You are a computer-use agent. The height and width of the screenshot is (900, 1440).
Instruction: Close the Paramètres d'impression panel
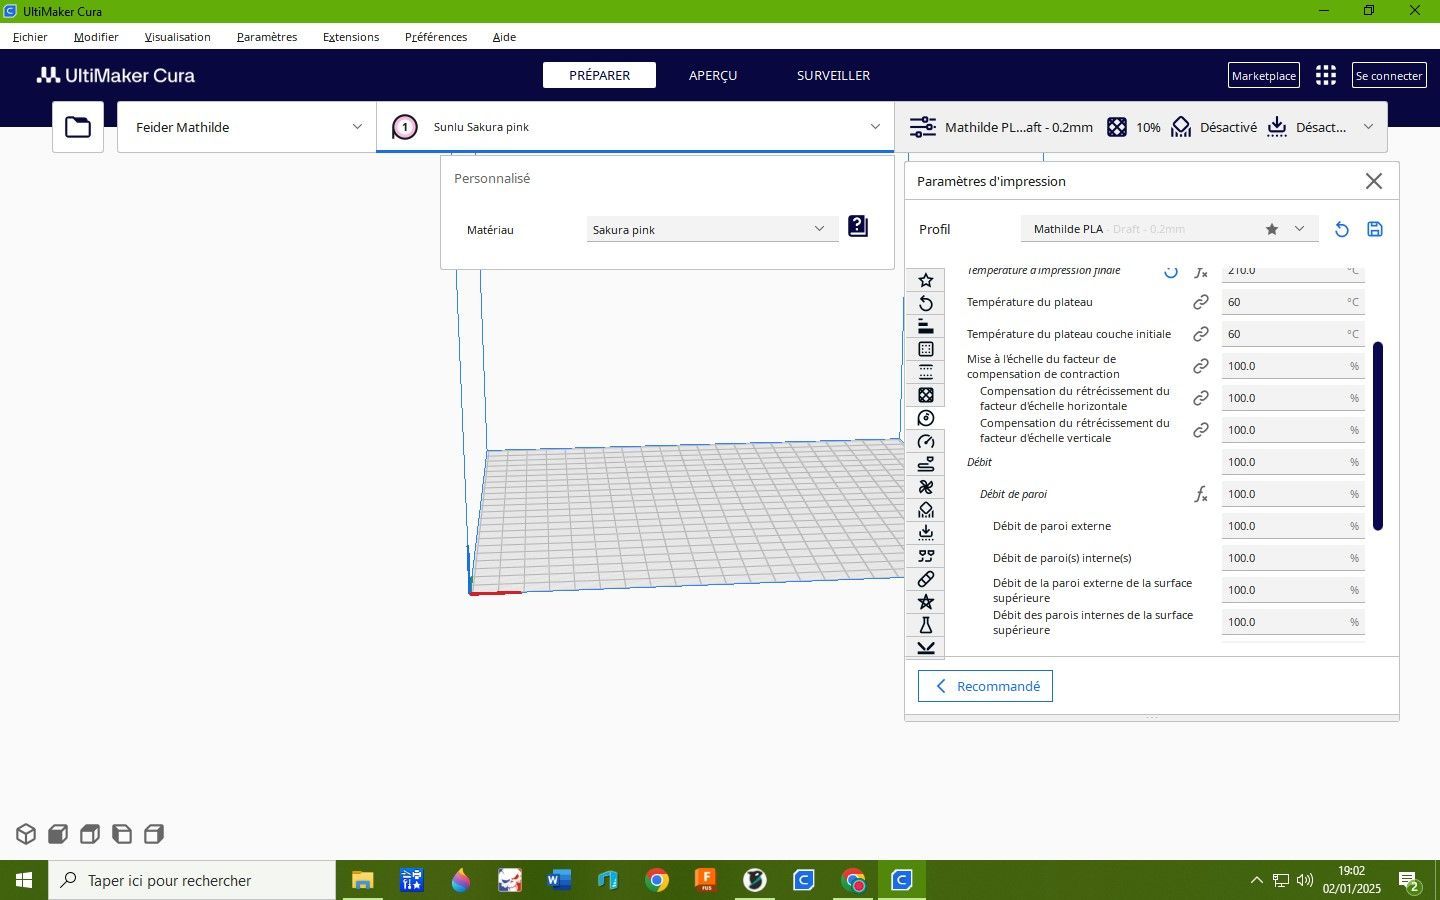click(x=1374, y=181)
